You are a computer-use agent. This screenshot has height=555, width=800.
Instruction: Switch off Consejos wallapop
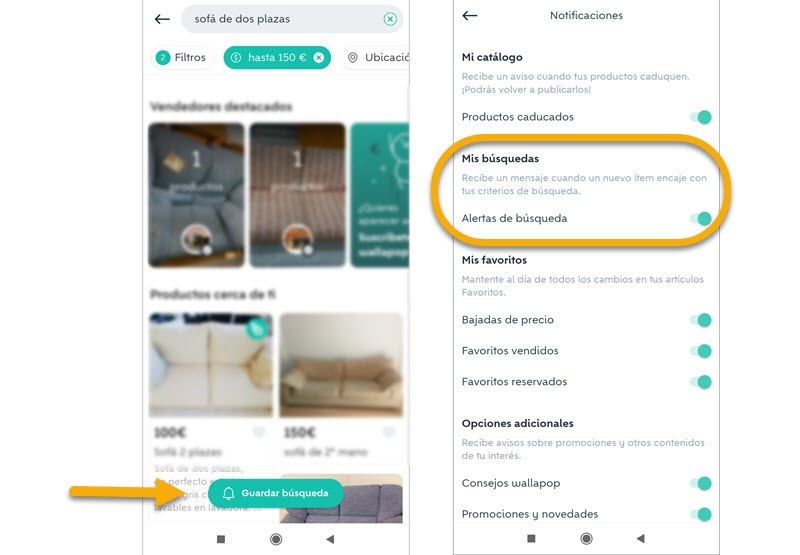point(701,484)
